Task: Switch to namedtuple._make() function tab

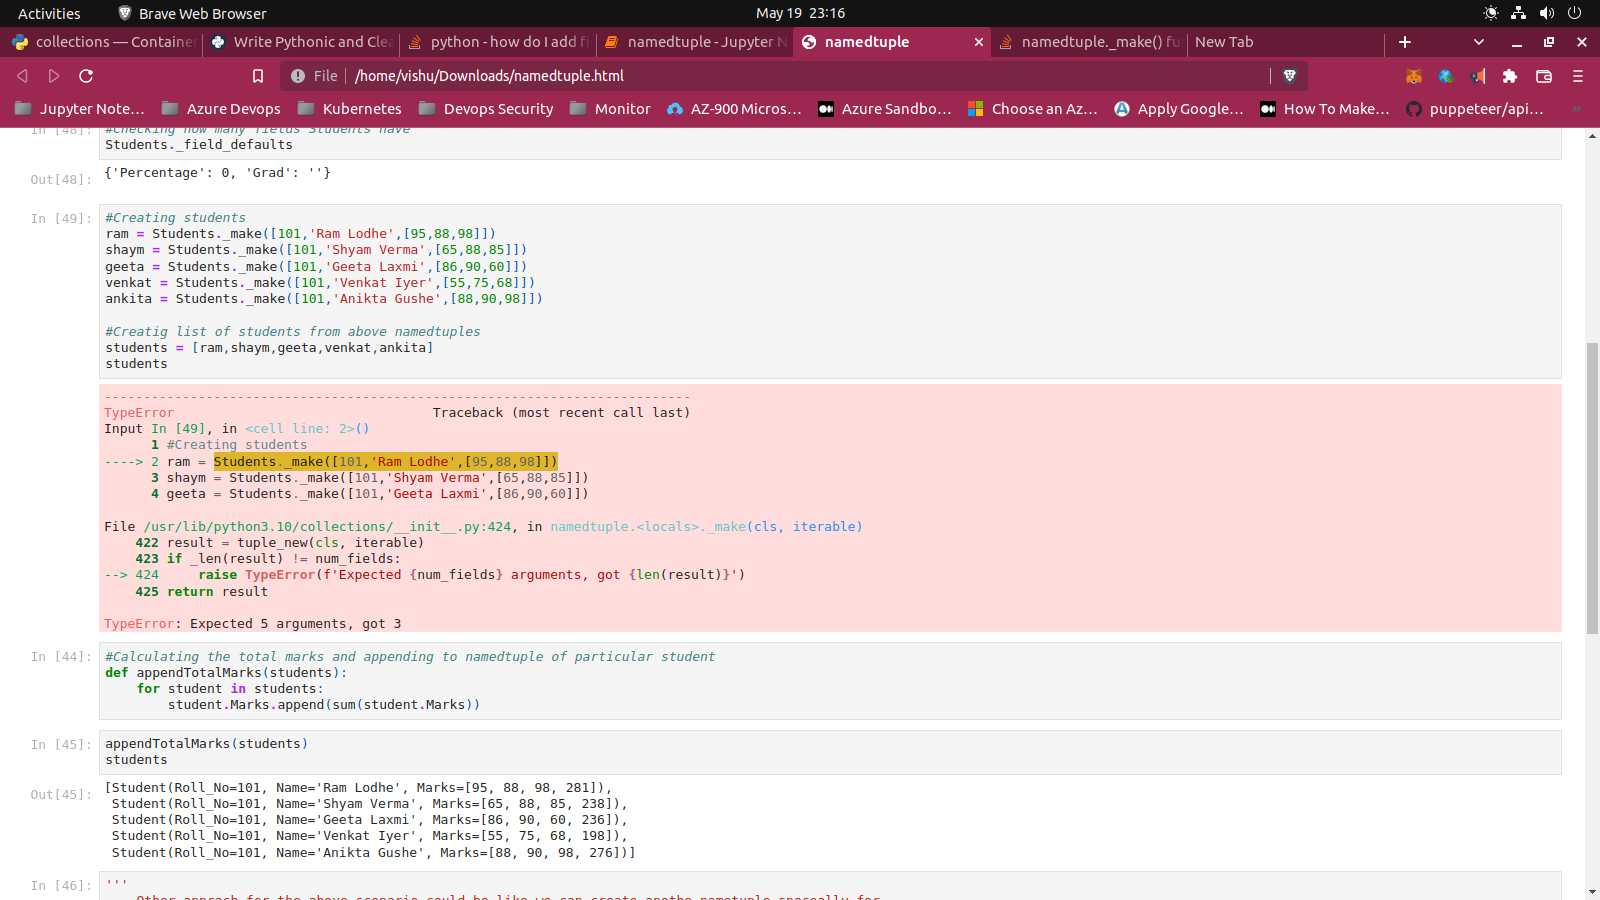Action: point(1089,42)
